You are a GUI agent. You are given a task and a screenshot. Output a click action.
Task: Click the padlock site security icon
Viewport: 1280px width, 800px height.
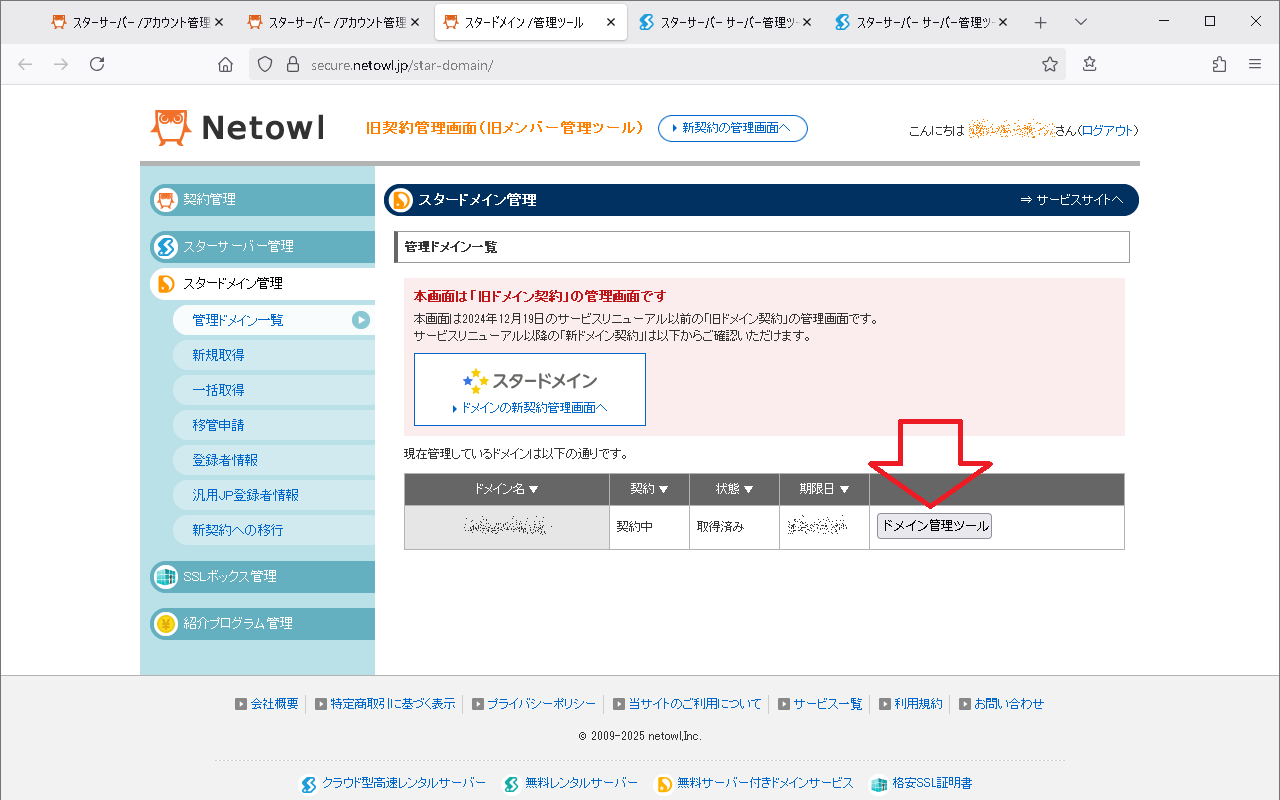click(x=293, y=64)
